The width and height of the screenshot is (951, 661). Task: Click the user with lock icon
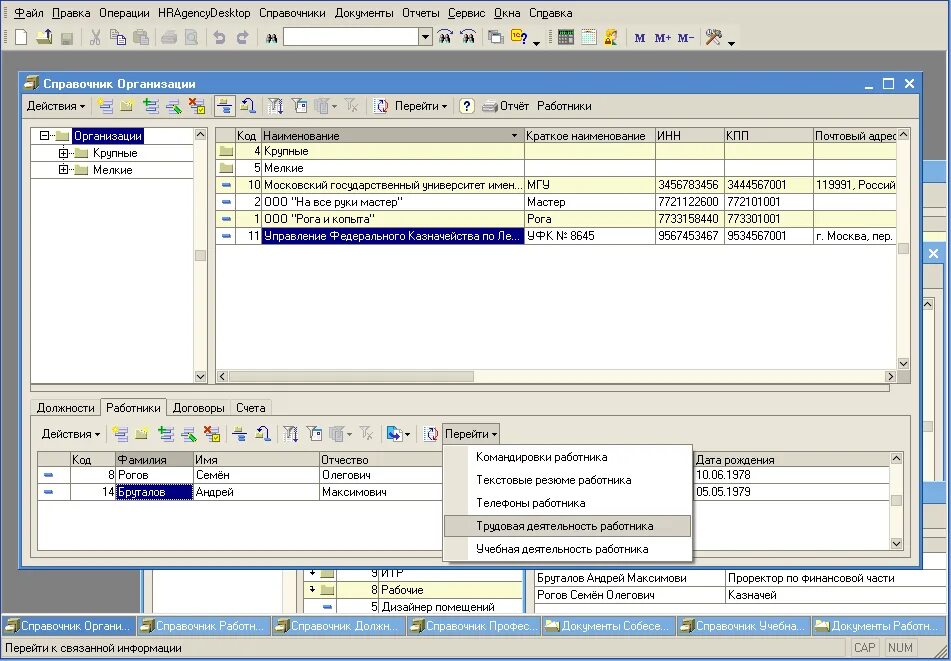(x=611, y=37)
